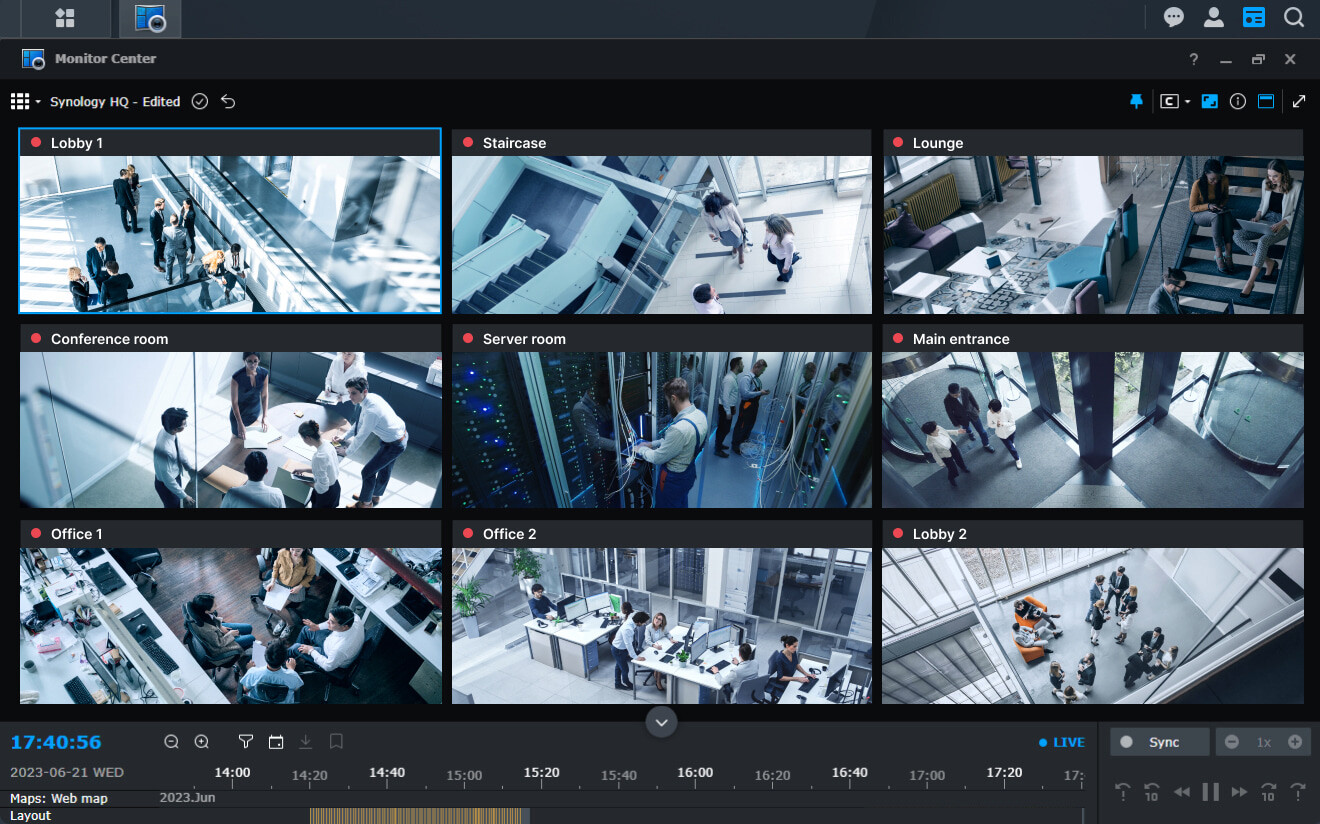The height and width of the screenshot is (824, 1320).
Task: Switch to the Monitor Center tab in taskbar
Action: [150, 17]
